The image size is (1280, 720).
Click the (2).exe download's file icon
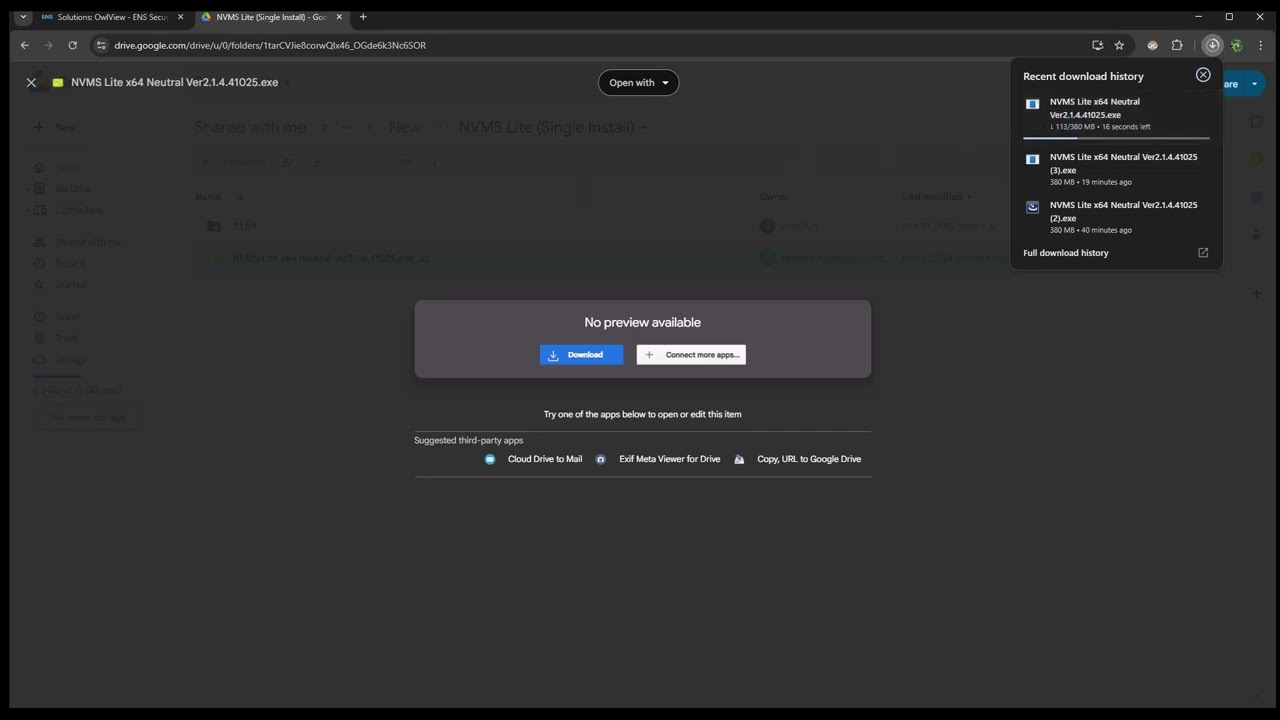[x=1033, y=207]
